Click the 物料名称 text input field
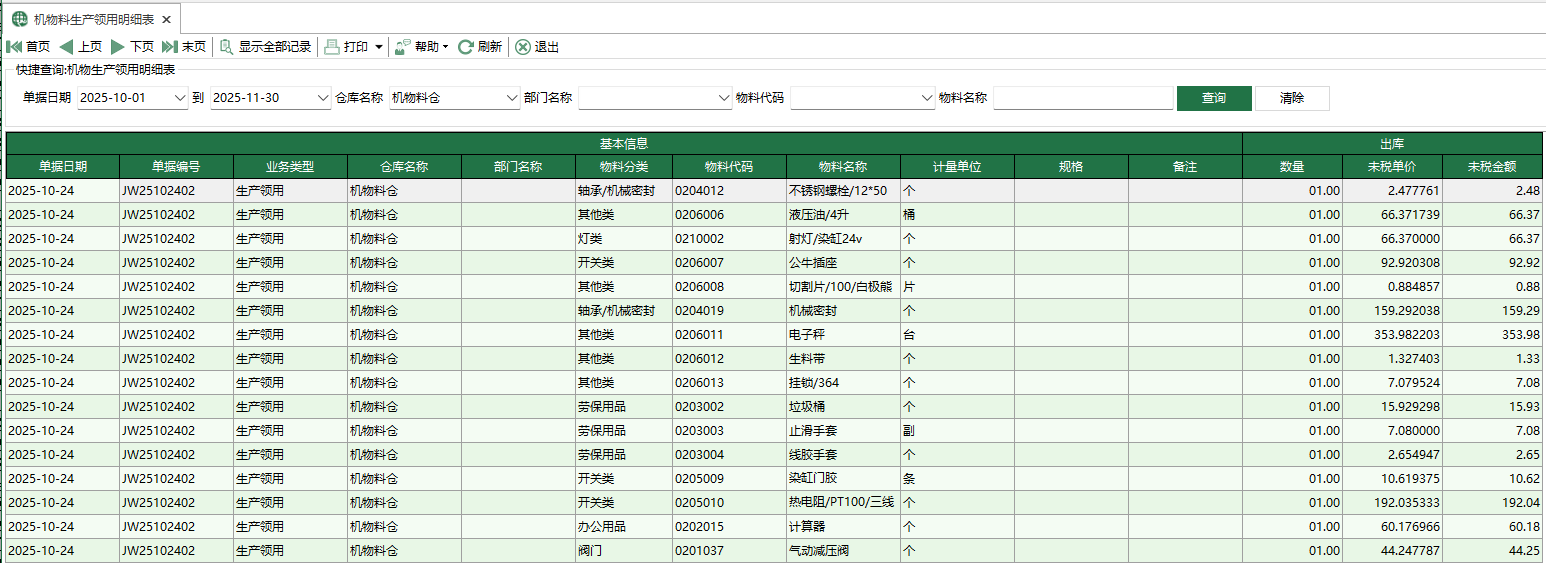 coord(1083,98)
